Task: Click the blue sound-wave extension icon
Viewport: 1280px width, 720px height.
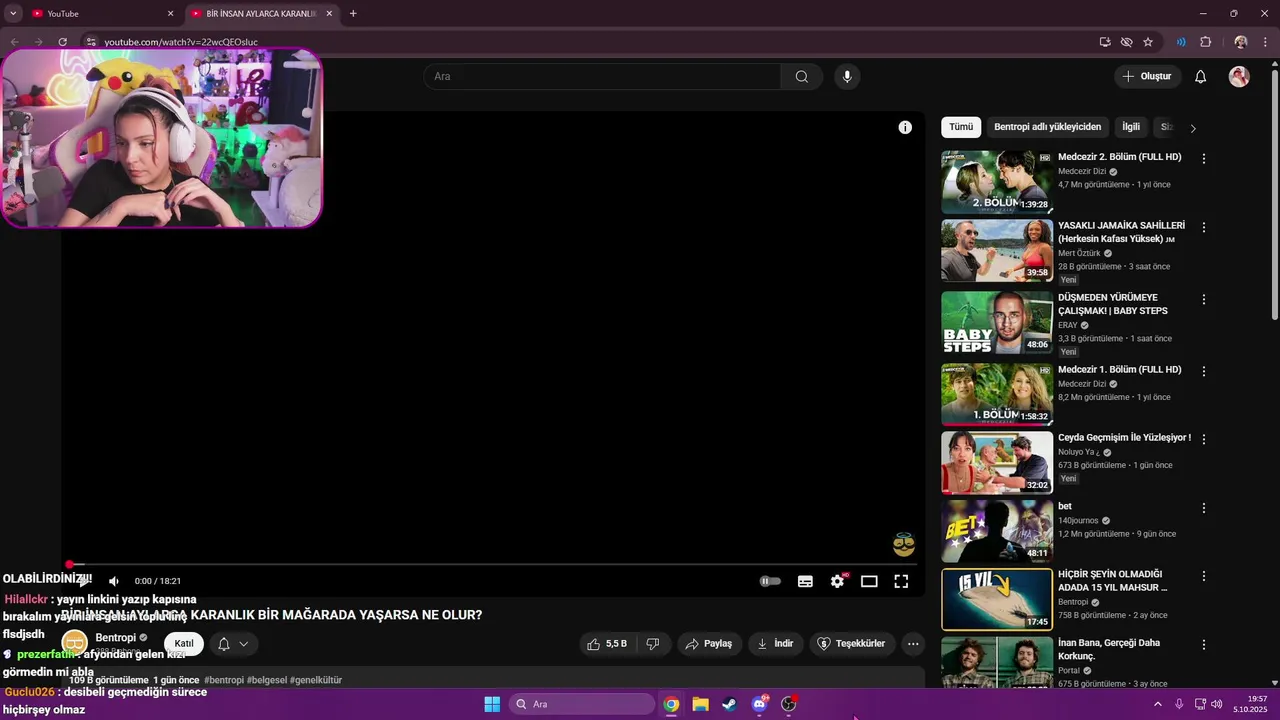Action: (x=1181, y=42)
